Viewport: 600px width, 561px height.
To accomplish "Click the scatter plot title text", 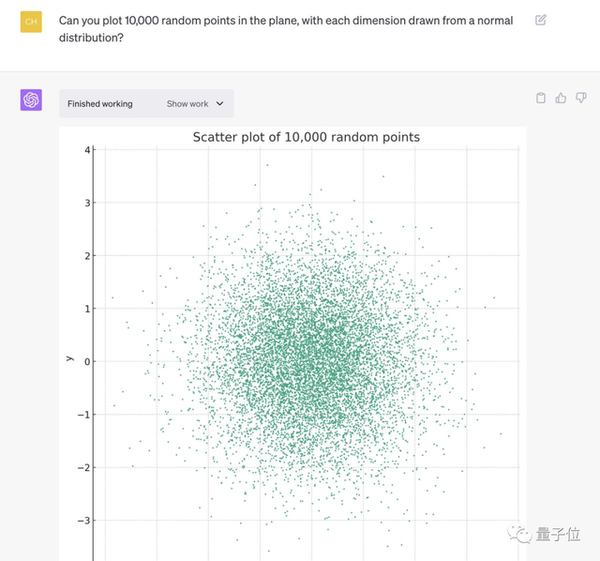I will [306, 137].
